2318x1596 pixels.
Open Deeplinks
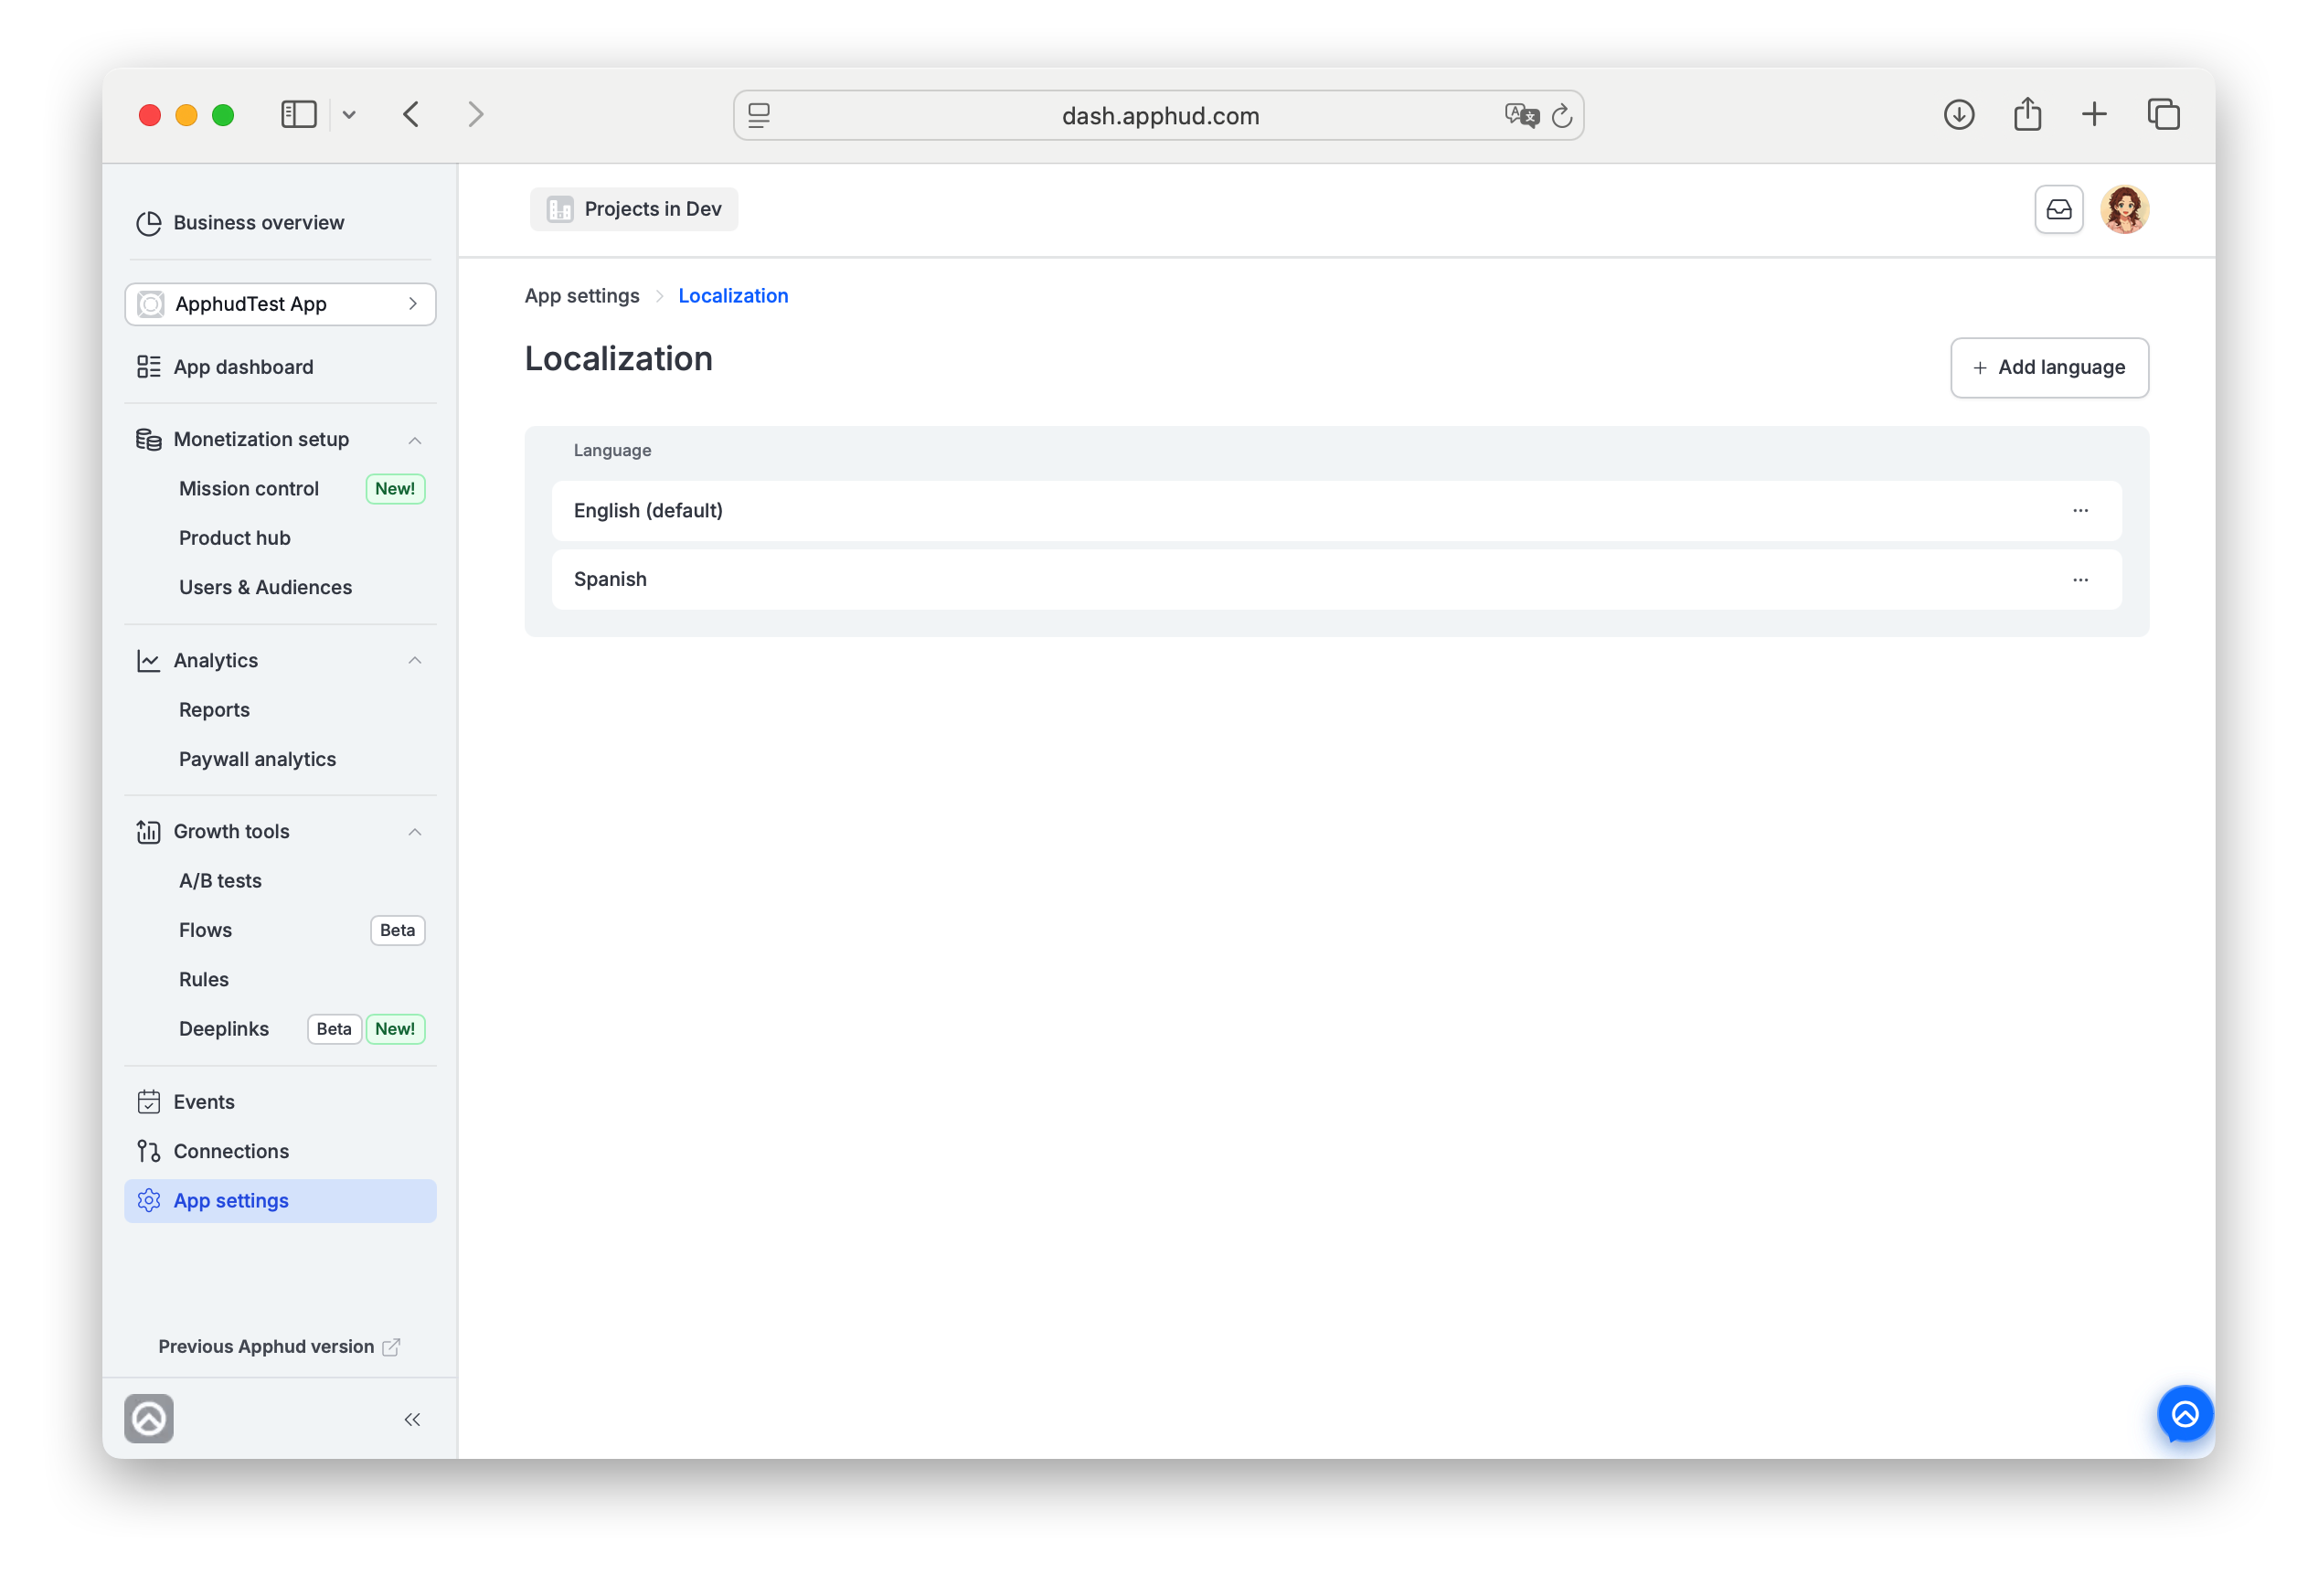[224, 1029]
